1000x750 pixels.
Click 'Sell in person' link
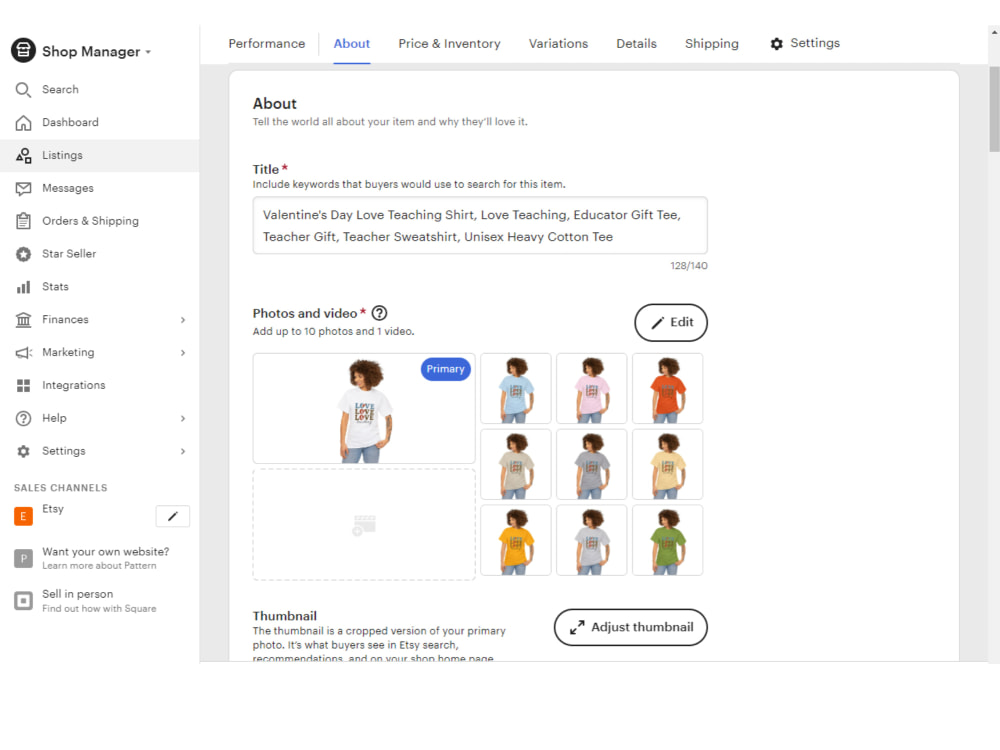click(77, 594)
